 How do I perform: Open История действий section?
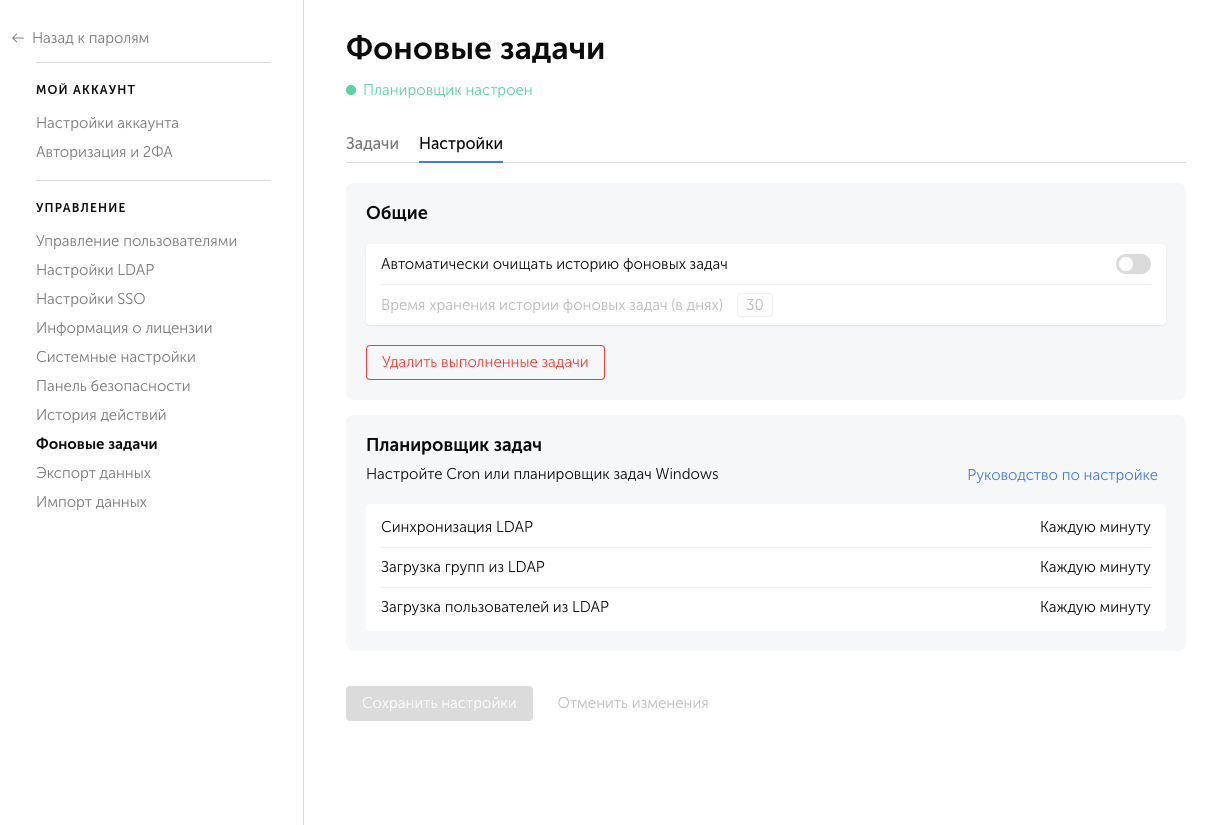[x=101, y=414]
